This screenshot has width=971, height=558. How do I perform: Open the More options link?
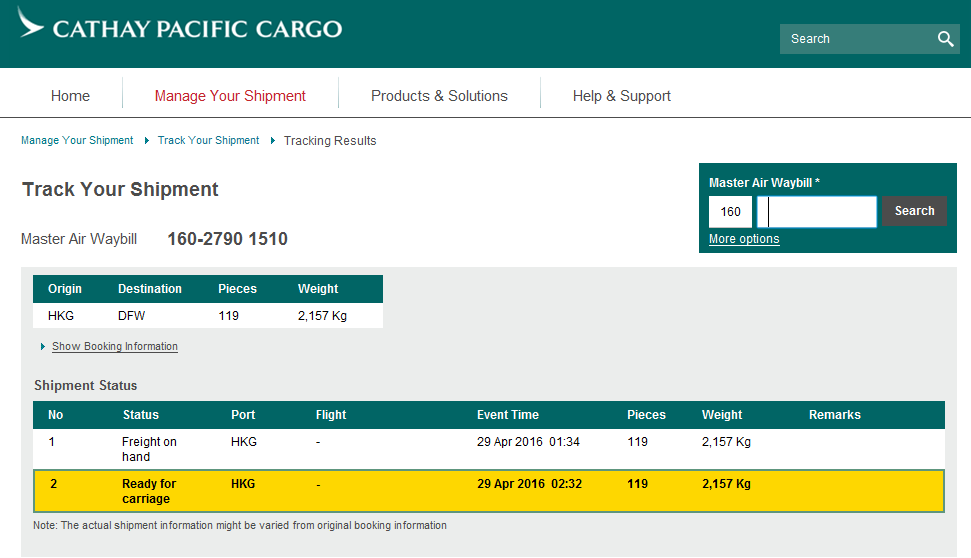(x=744, y=239)
